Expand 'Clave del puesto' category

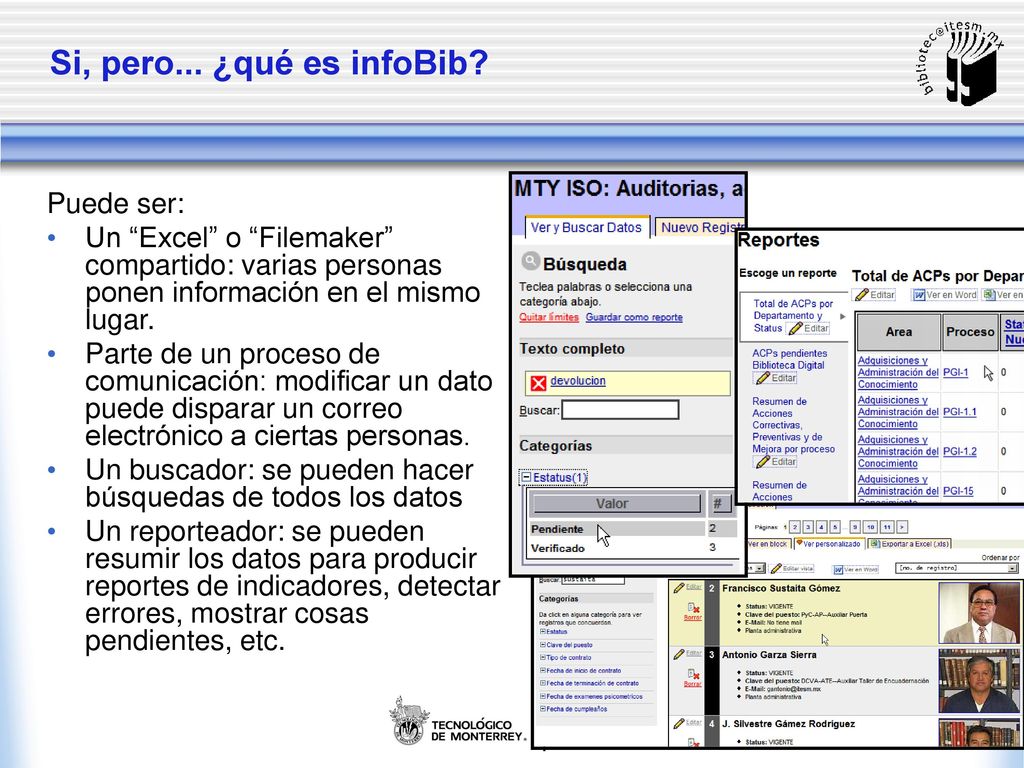[x=543, y=645]
